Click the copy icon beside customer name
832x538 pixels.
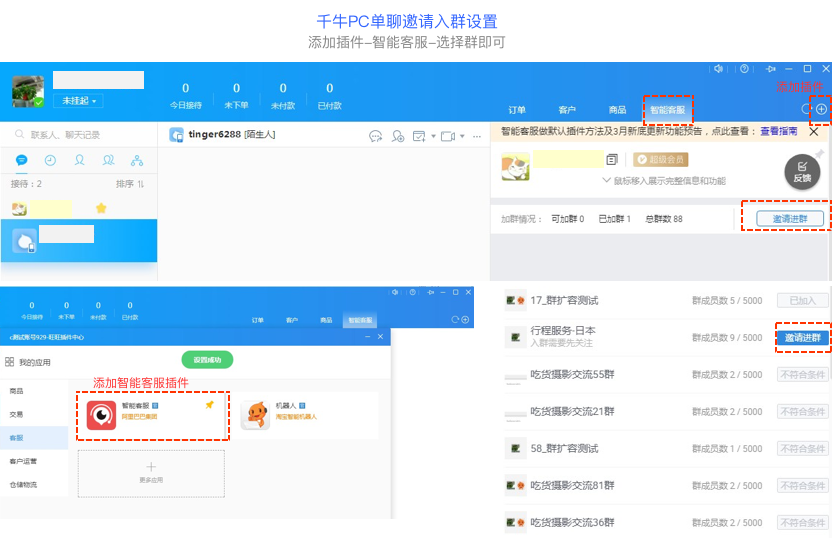coord(612,159)
